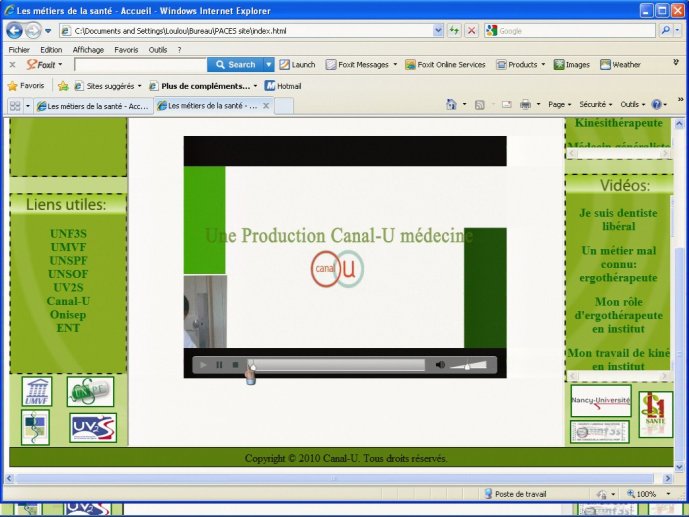
Task: Mute the video using the speaker icon
Action: [x=440, y=365]
